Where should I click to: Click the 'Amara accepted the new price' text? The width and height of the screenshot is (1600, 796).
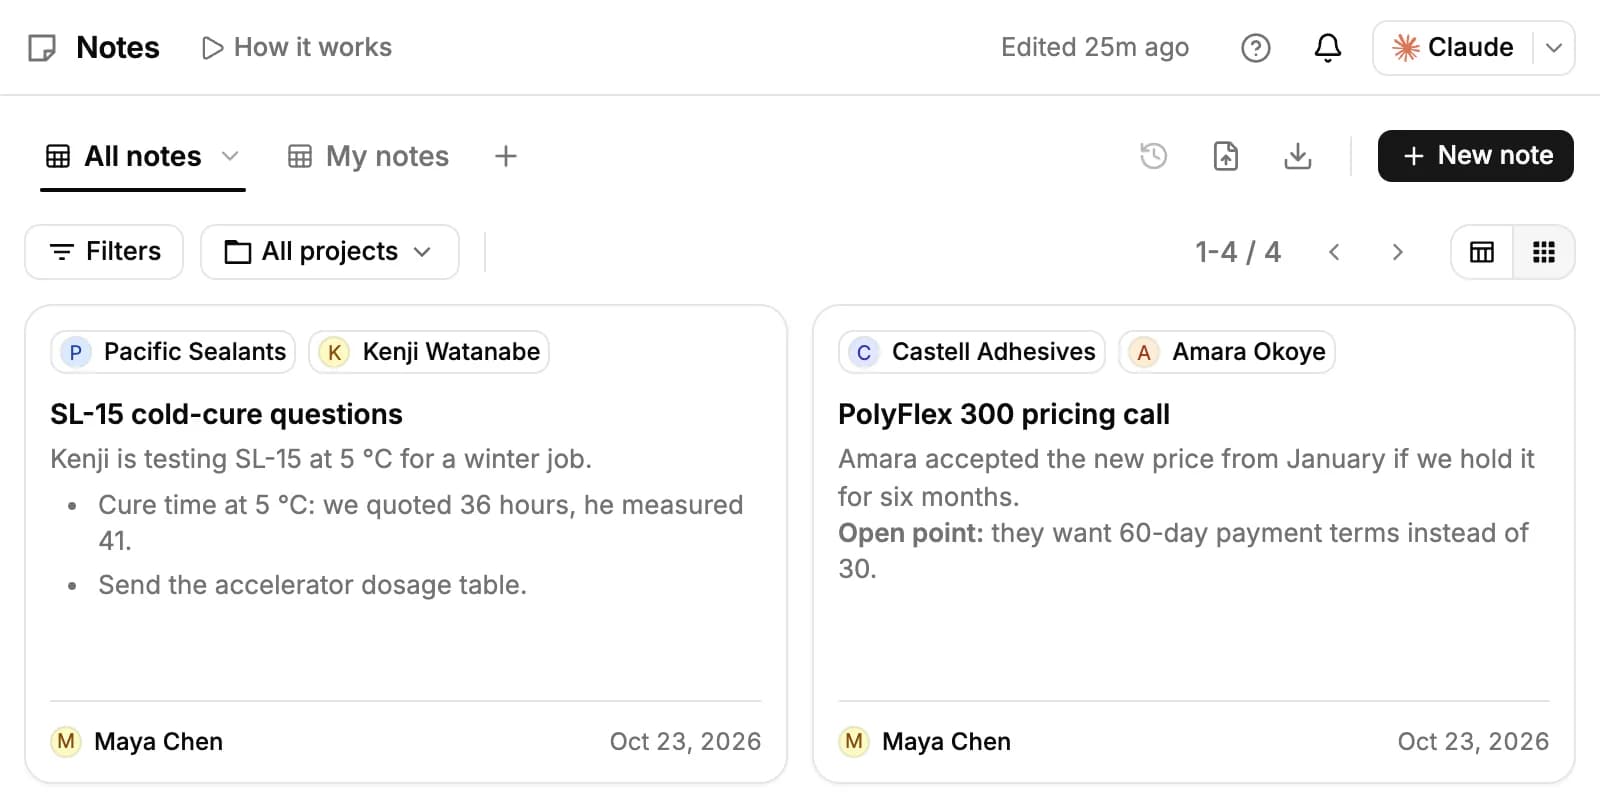(x=1186, y=478)
